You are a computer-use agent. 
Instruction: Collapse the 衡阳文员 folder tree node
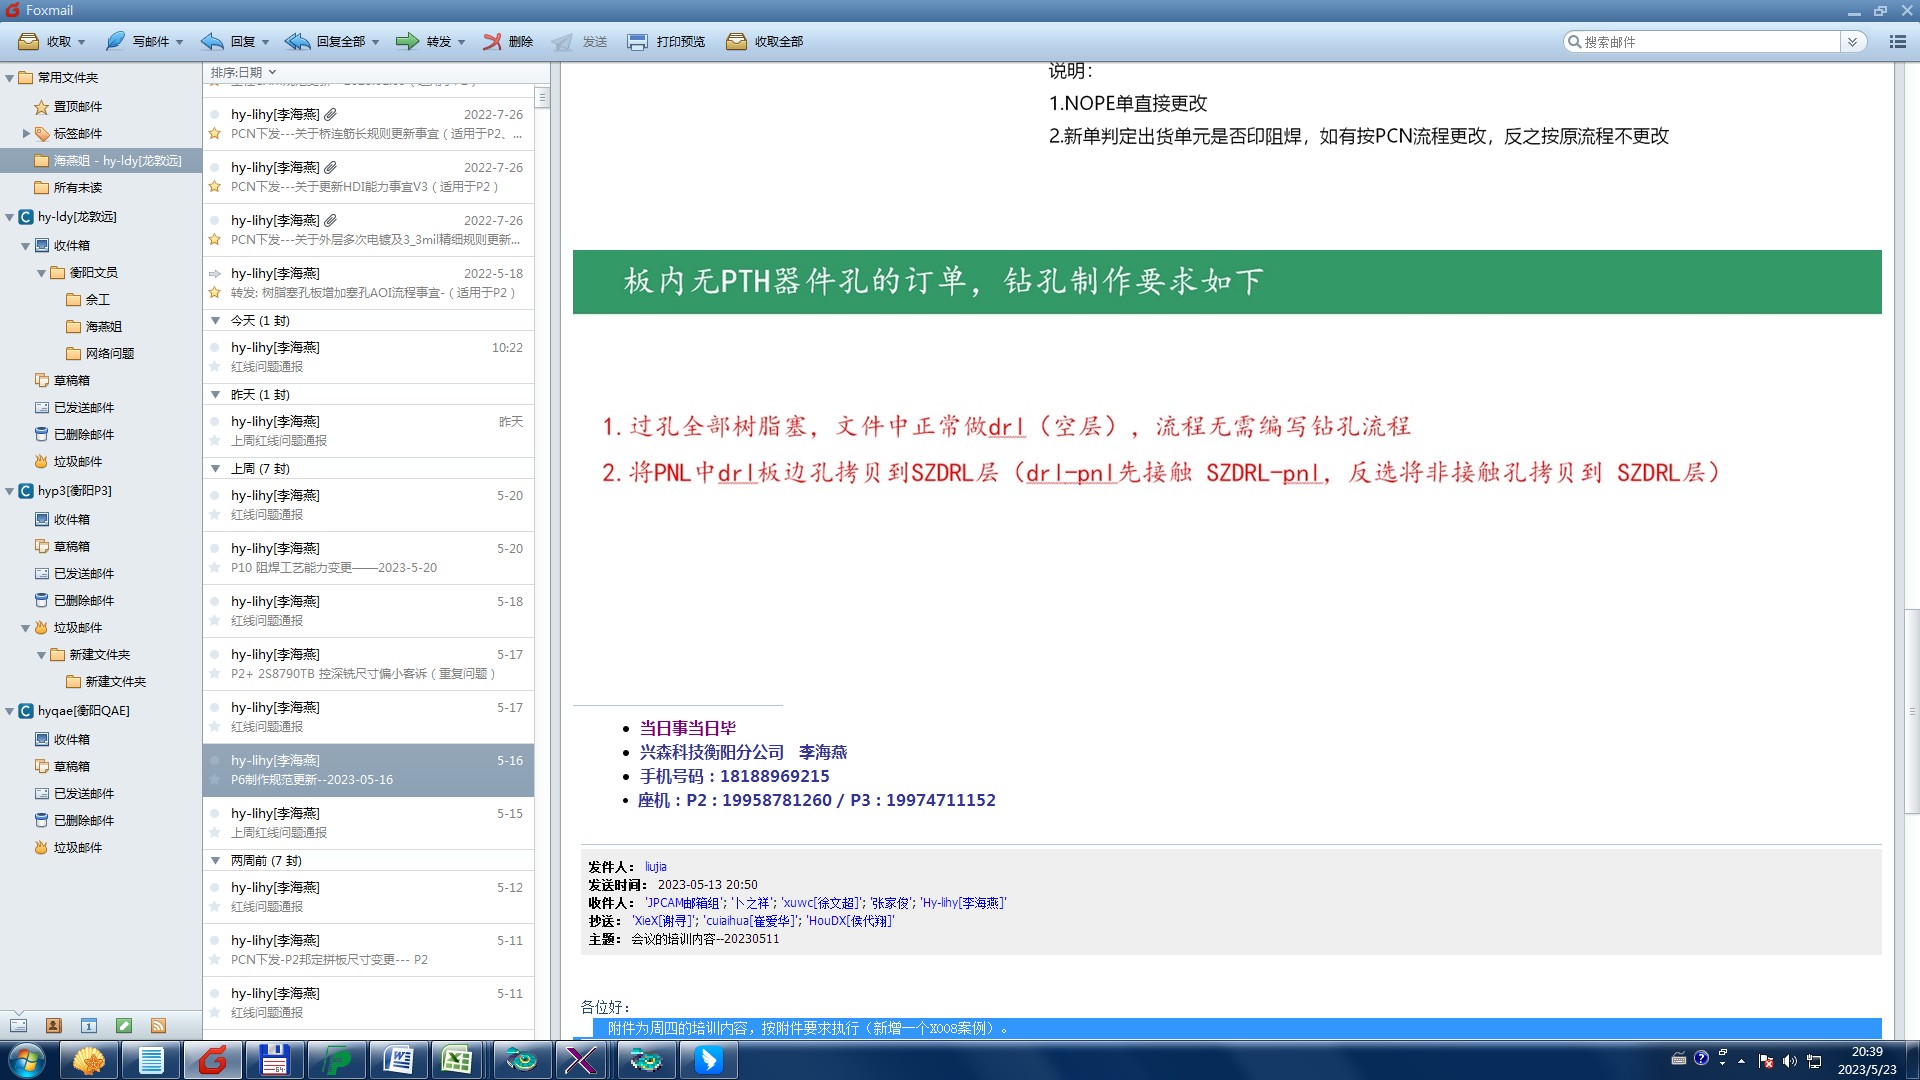click(x=42, y=273)
